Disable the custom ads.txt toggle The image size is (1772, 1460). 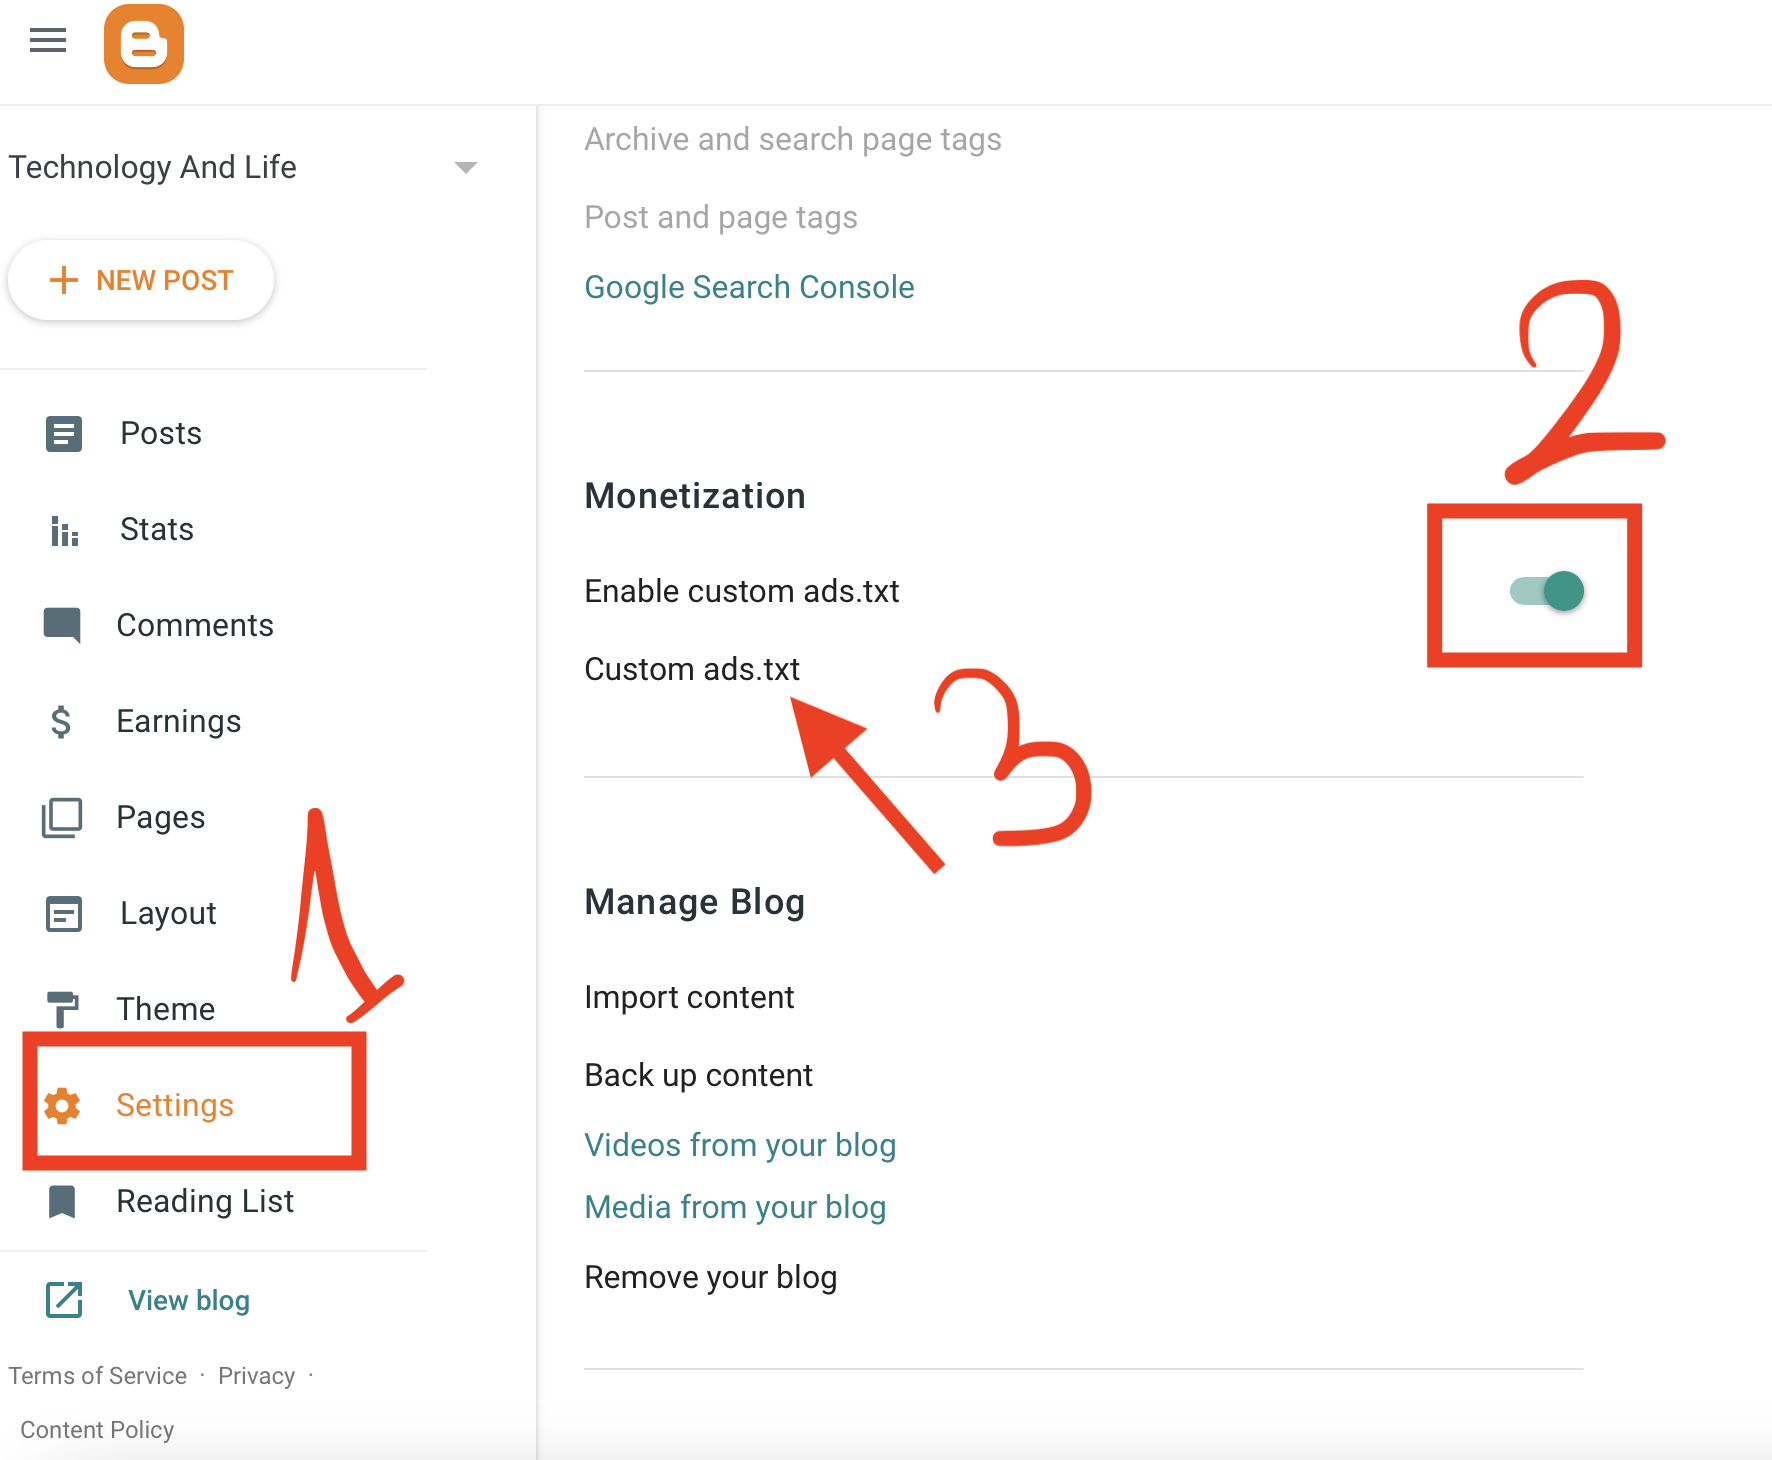tap(1547, 591)
